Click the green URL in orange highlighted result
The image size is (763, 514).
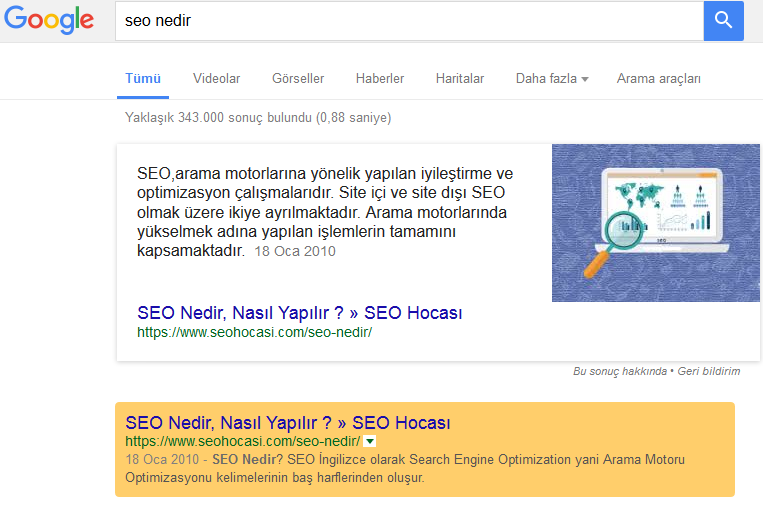click(242, 441)
